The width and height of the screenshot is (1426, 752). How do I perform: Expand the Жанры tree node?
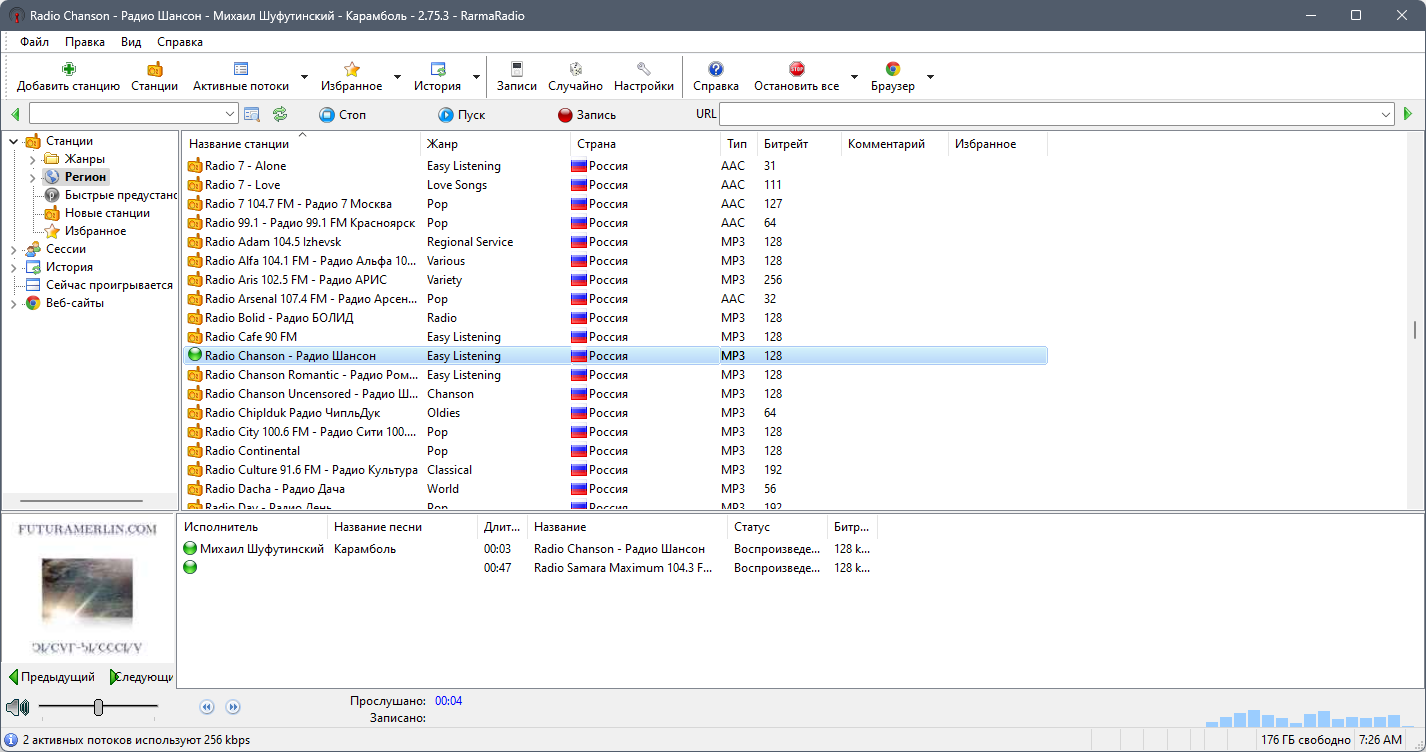pyautogui.click(x=32, y=159)
